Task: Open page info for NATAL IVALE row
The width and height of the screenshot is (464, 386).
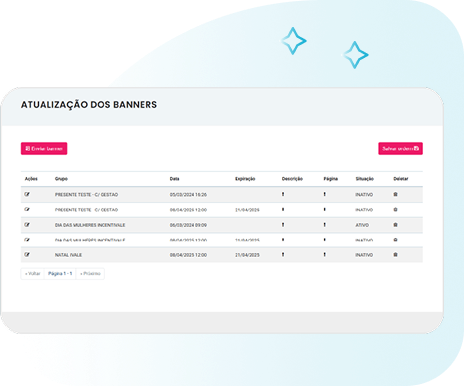Action: point(324,254)
